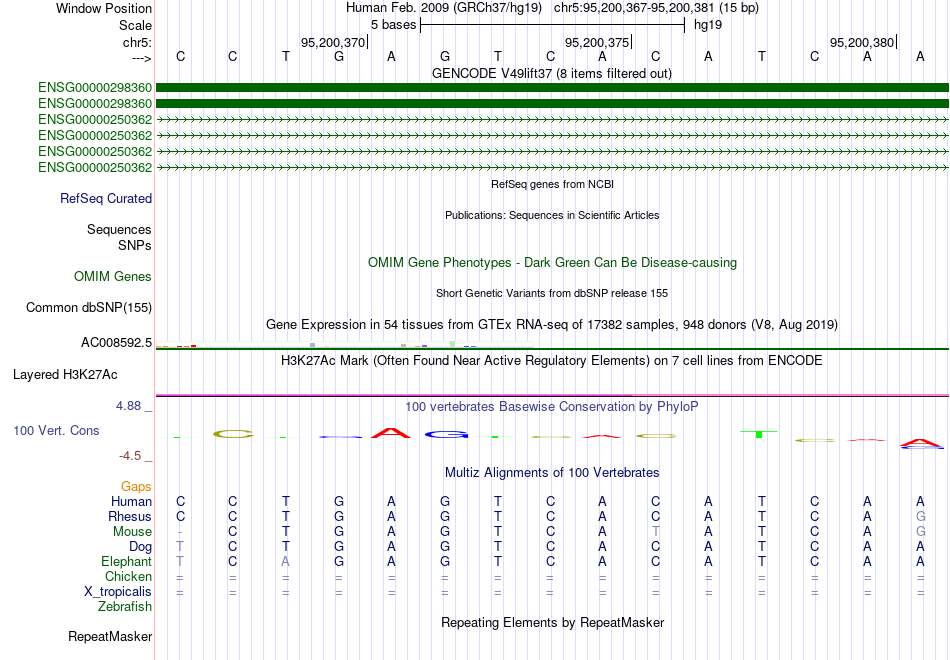Screen dimensions: 950x660
Task: Open the H3K27Ac Mark track title
Action: tap(552, 361)
